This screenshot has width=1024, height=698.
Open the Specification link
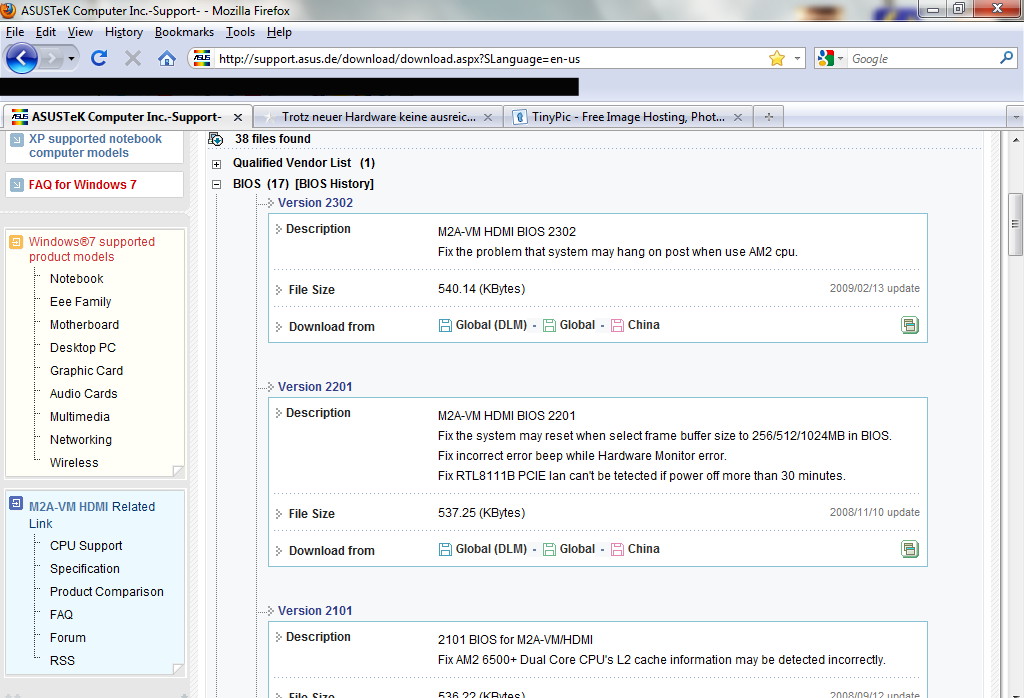(x=85, y=569)
